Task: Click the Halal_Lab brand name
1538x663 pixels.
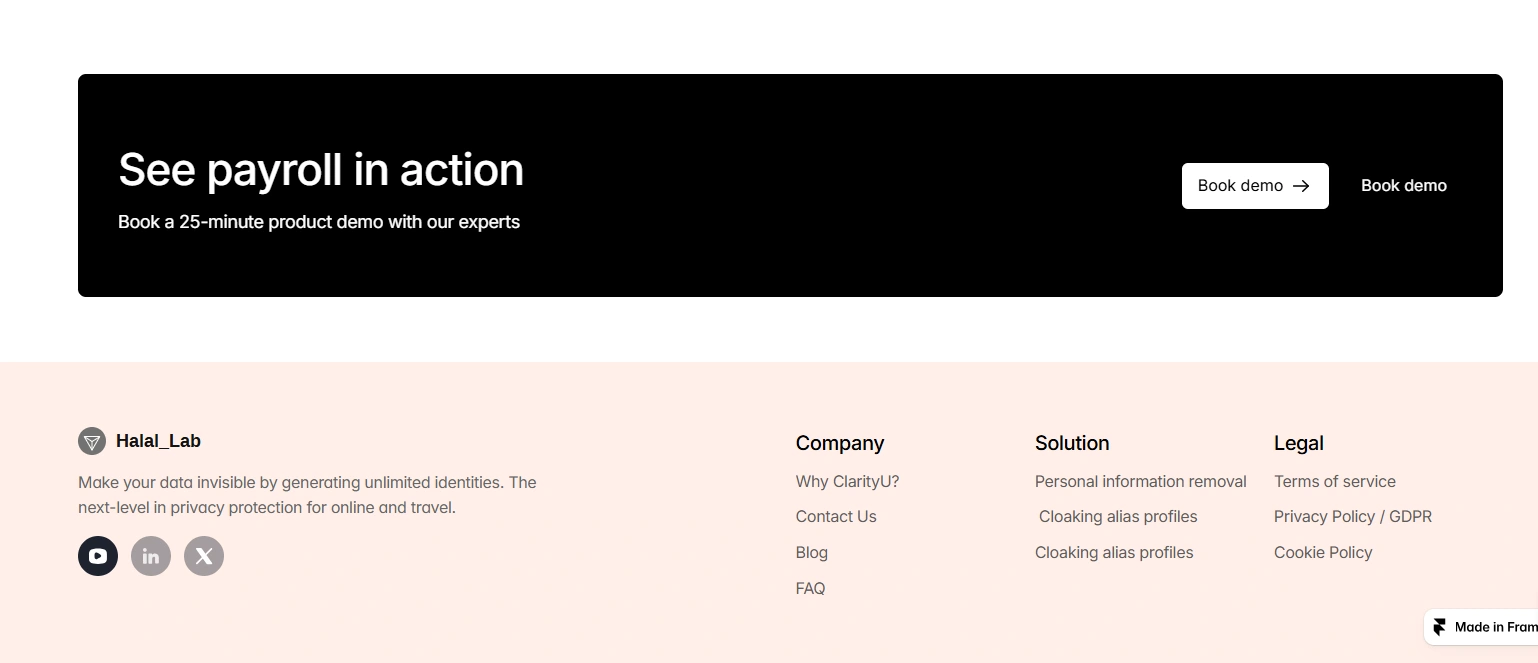Action: pyautogui.click(x=158, y=441)
